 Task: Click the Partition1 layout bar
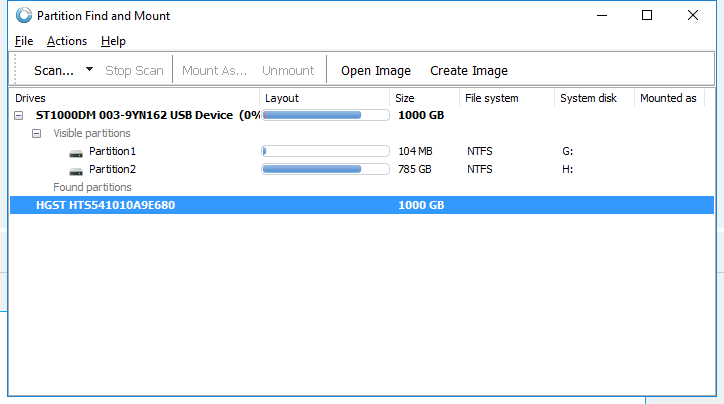[x=326, y=151]
